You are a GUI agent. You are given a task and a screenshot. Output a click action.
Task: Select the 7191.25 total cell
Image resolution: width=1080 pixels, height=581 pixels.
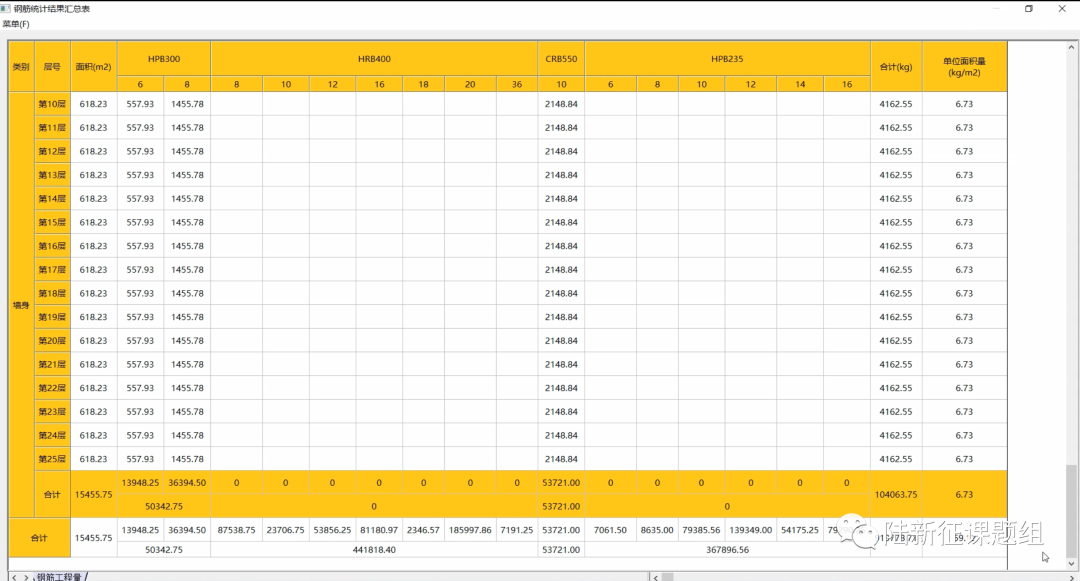coord(517,530)
